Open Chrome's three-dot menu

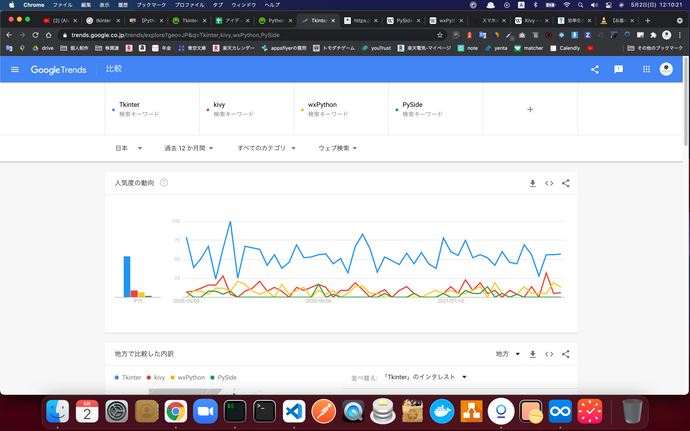pos(680,35)
